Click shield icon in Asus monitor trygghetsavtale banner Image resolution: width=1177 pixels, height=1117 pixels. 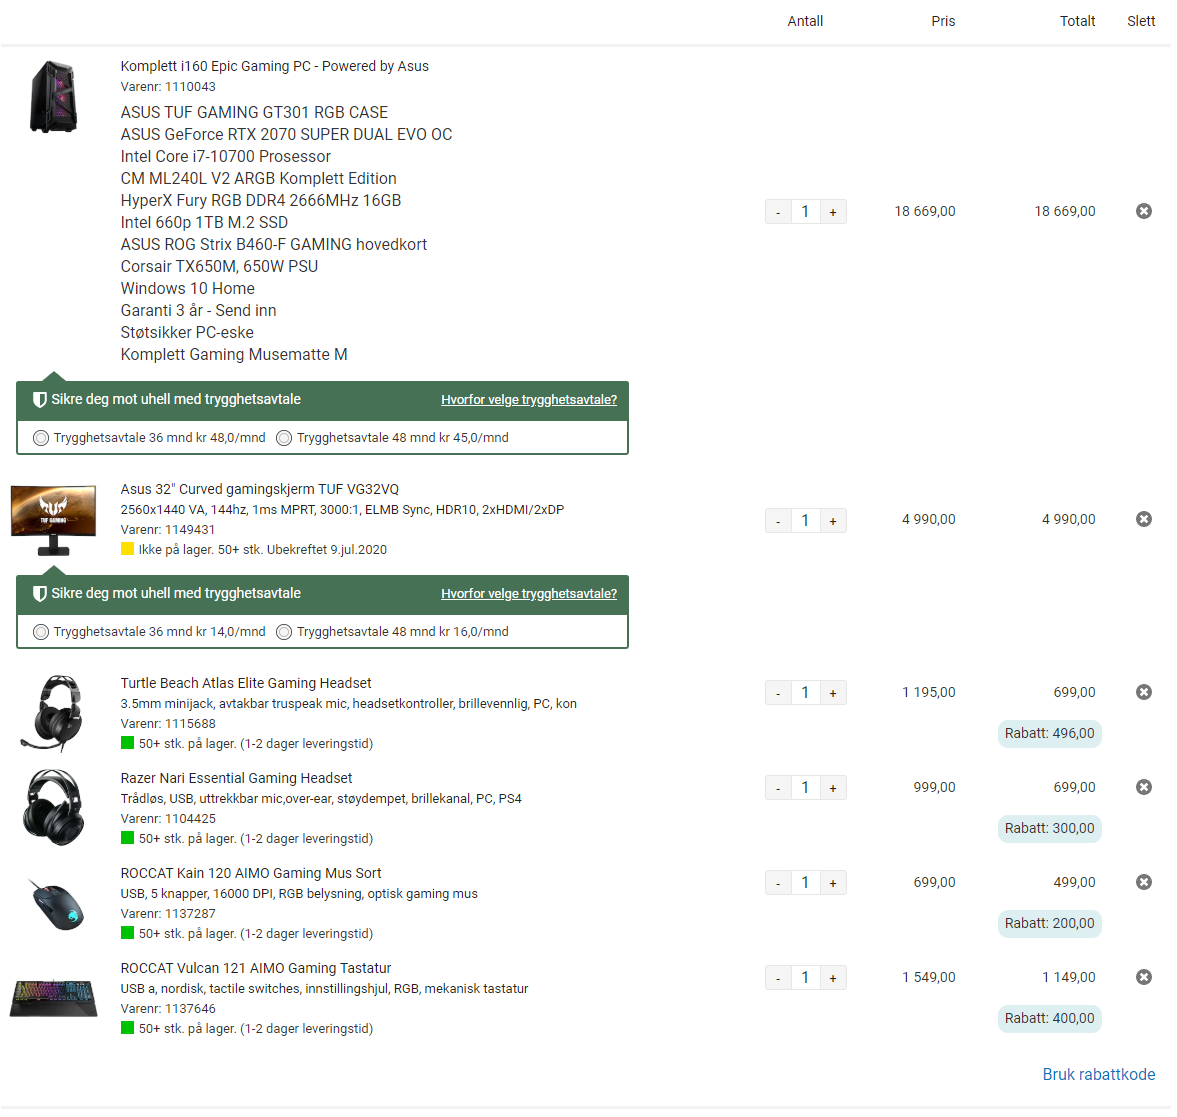pyautogui.click(x=40, y=593)
